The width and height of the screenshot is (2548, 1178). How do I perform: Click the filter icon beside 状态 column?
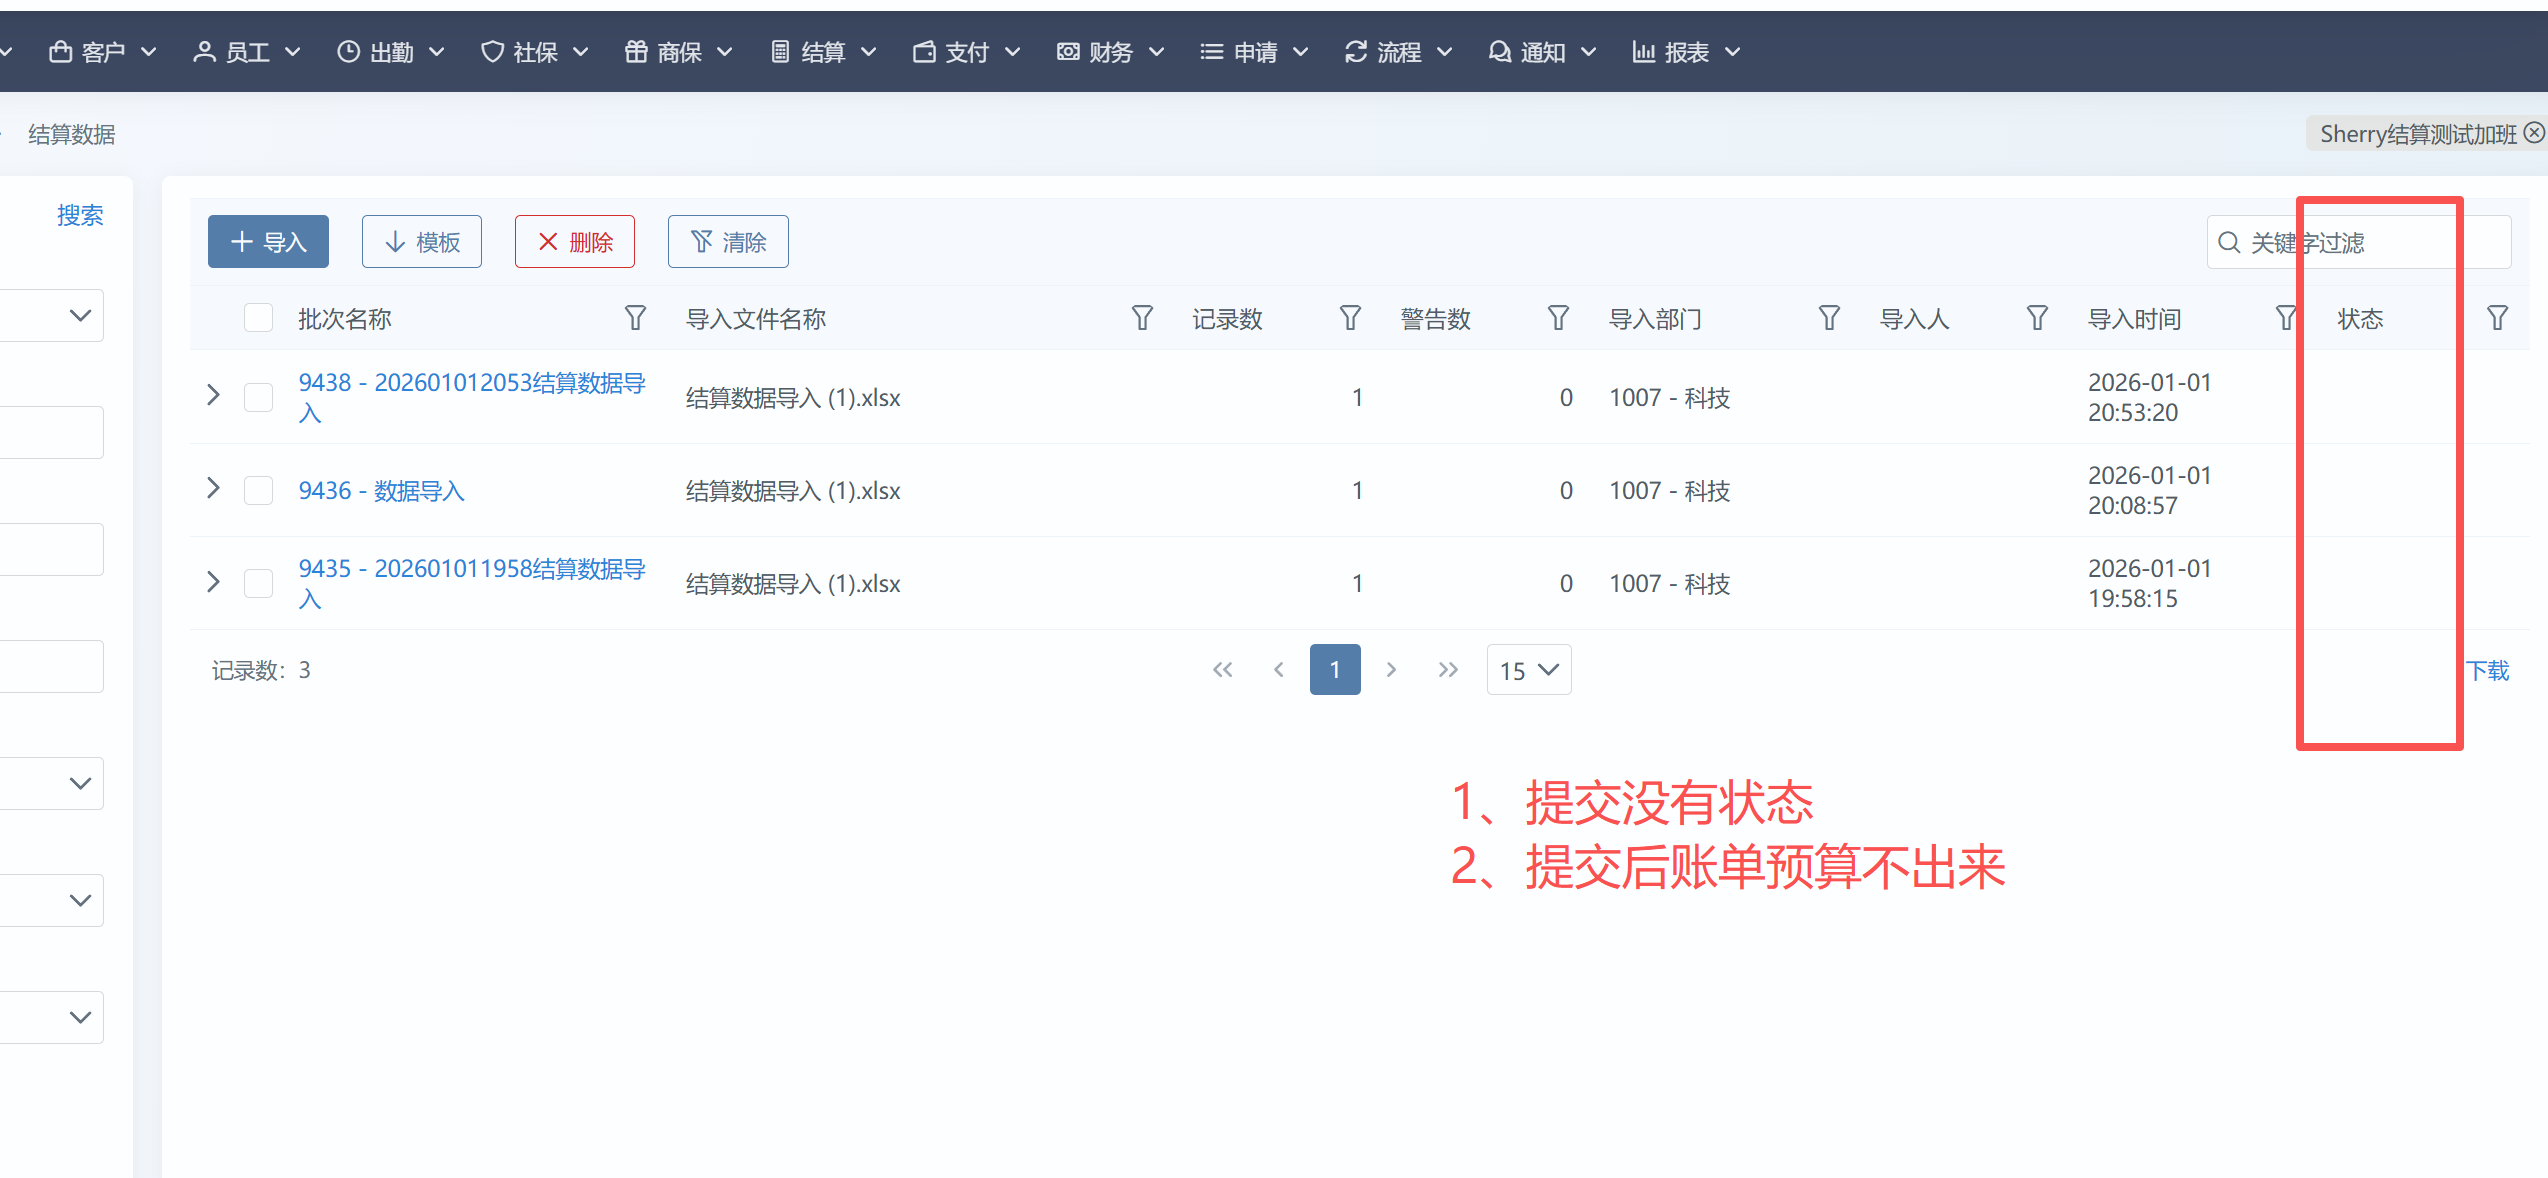pyautogui.click(x=2497, y=318)
